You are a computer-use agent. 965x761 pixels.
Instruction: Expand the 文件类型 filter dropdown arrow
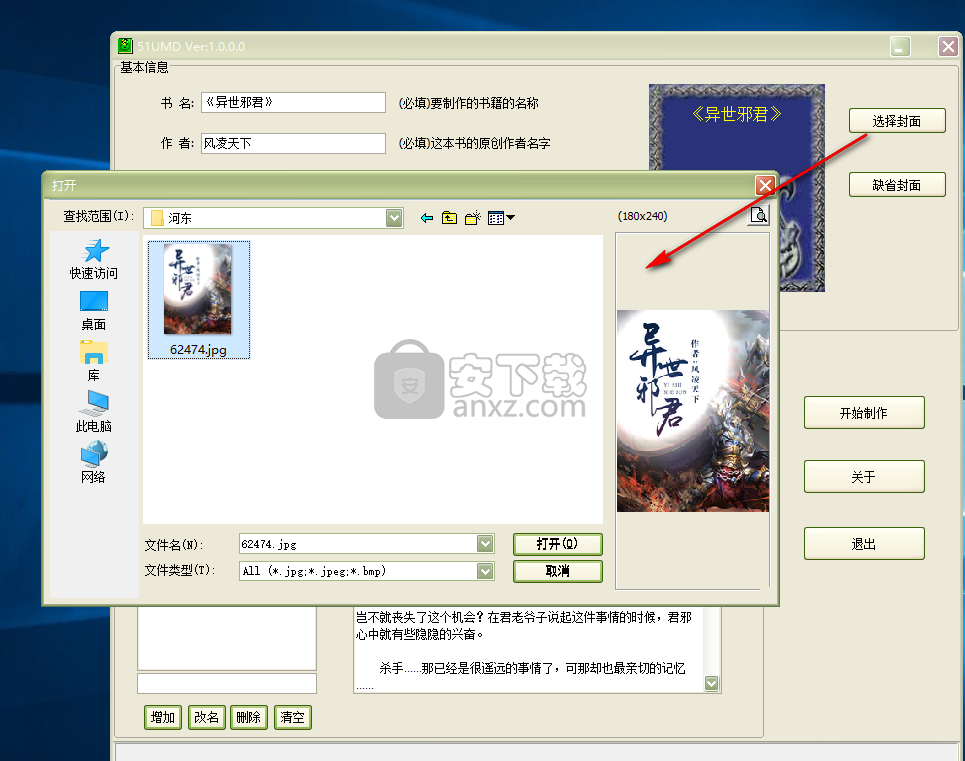485,572
